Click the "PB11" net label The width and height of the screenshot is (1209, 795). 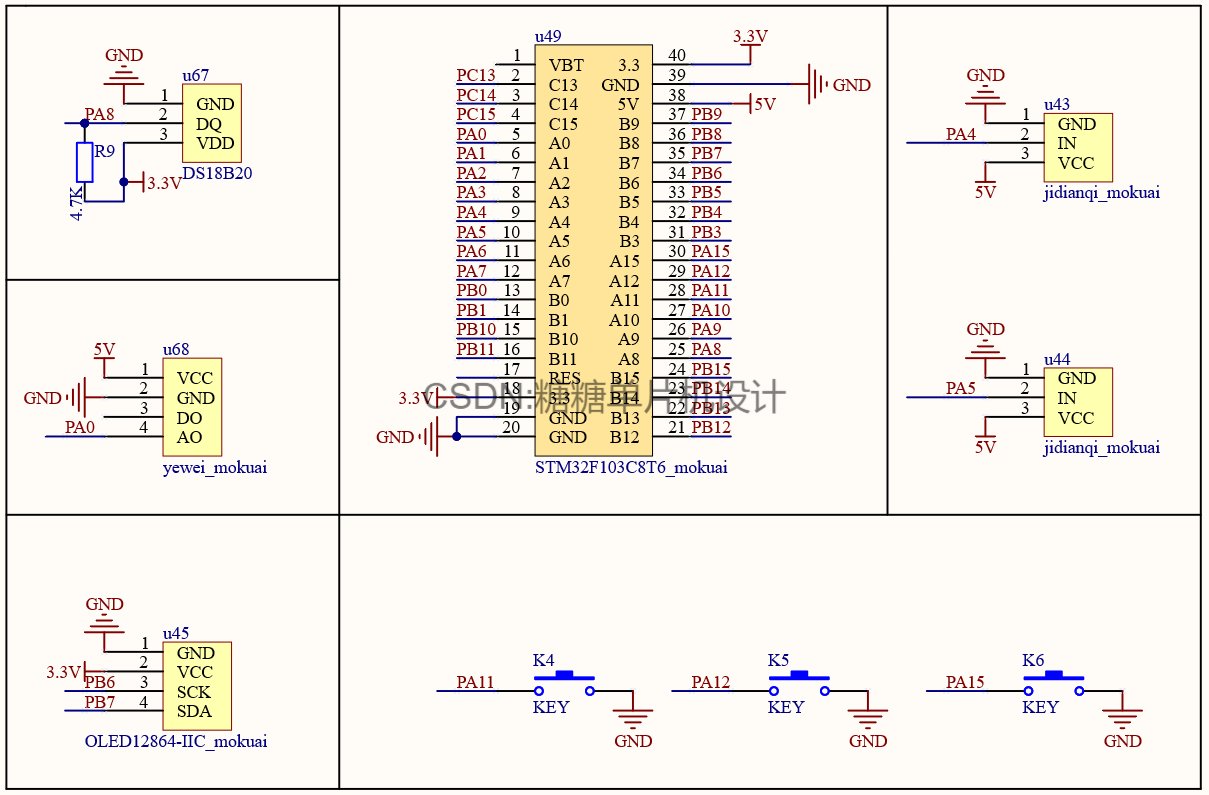click(476, 349)
